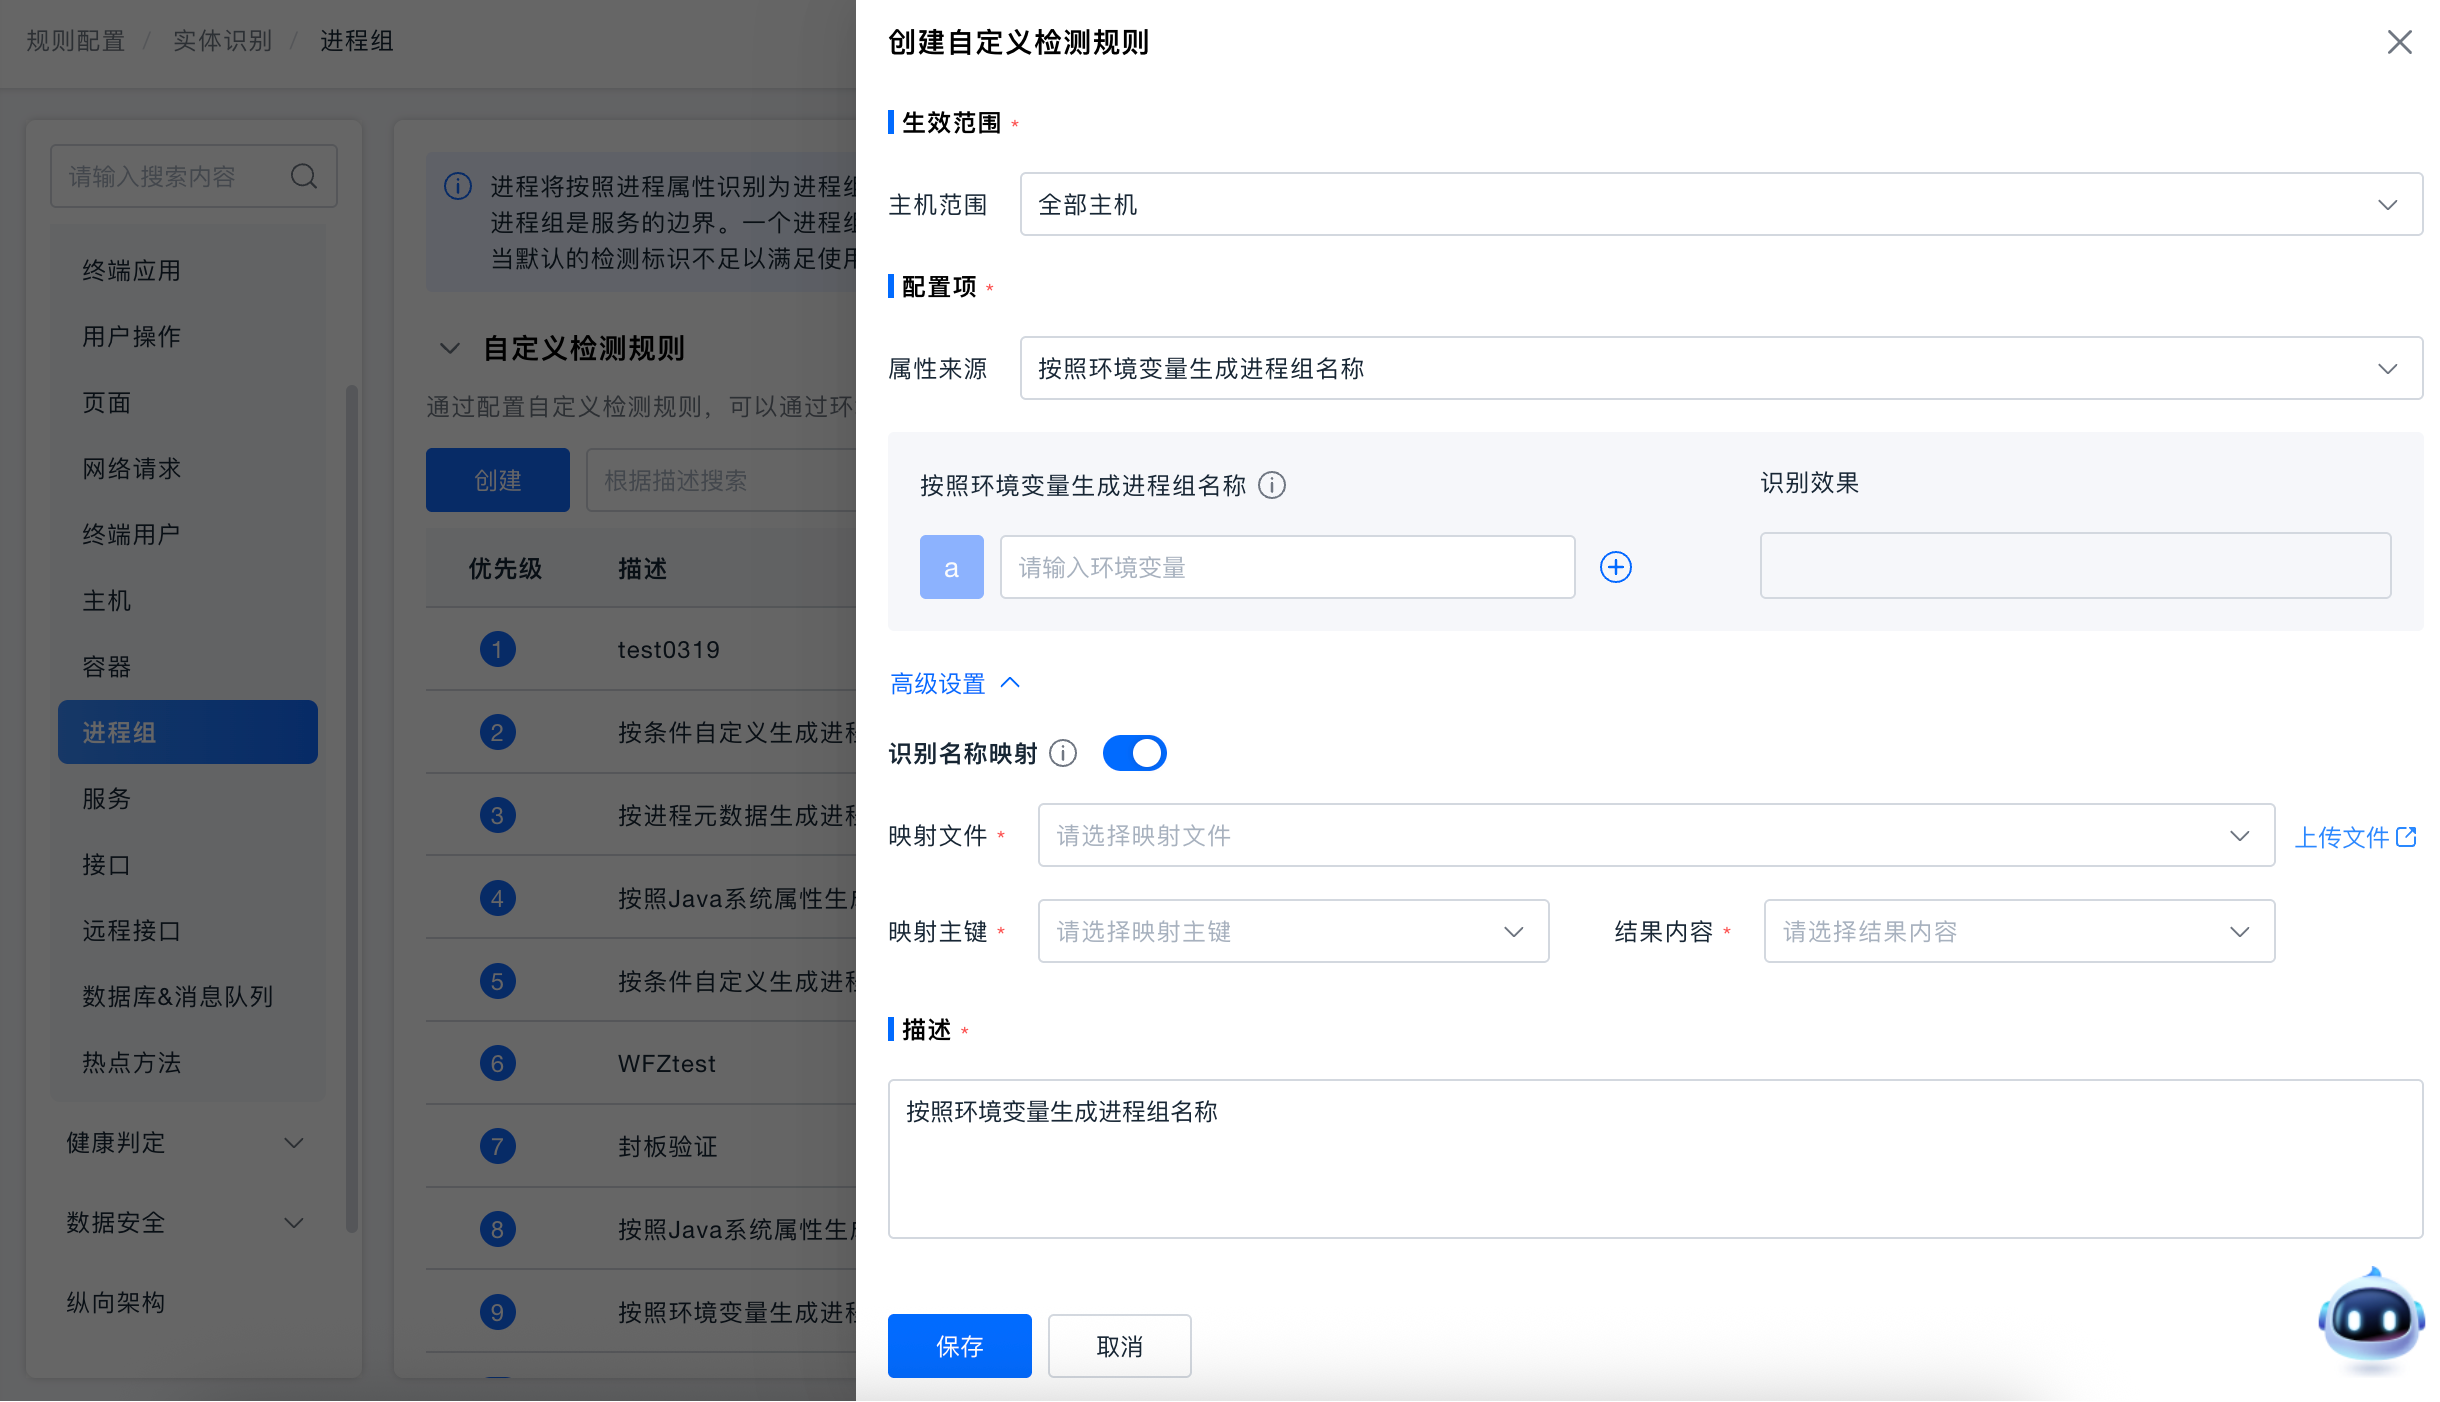The width and height of the screenshot is (2440, 1402).
Task: Select 热点方法 in the sidebar
Action: coord(188,1062)
